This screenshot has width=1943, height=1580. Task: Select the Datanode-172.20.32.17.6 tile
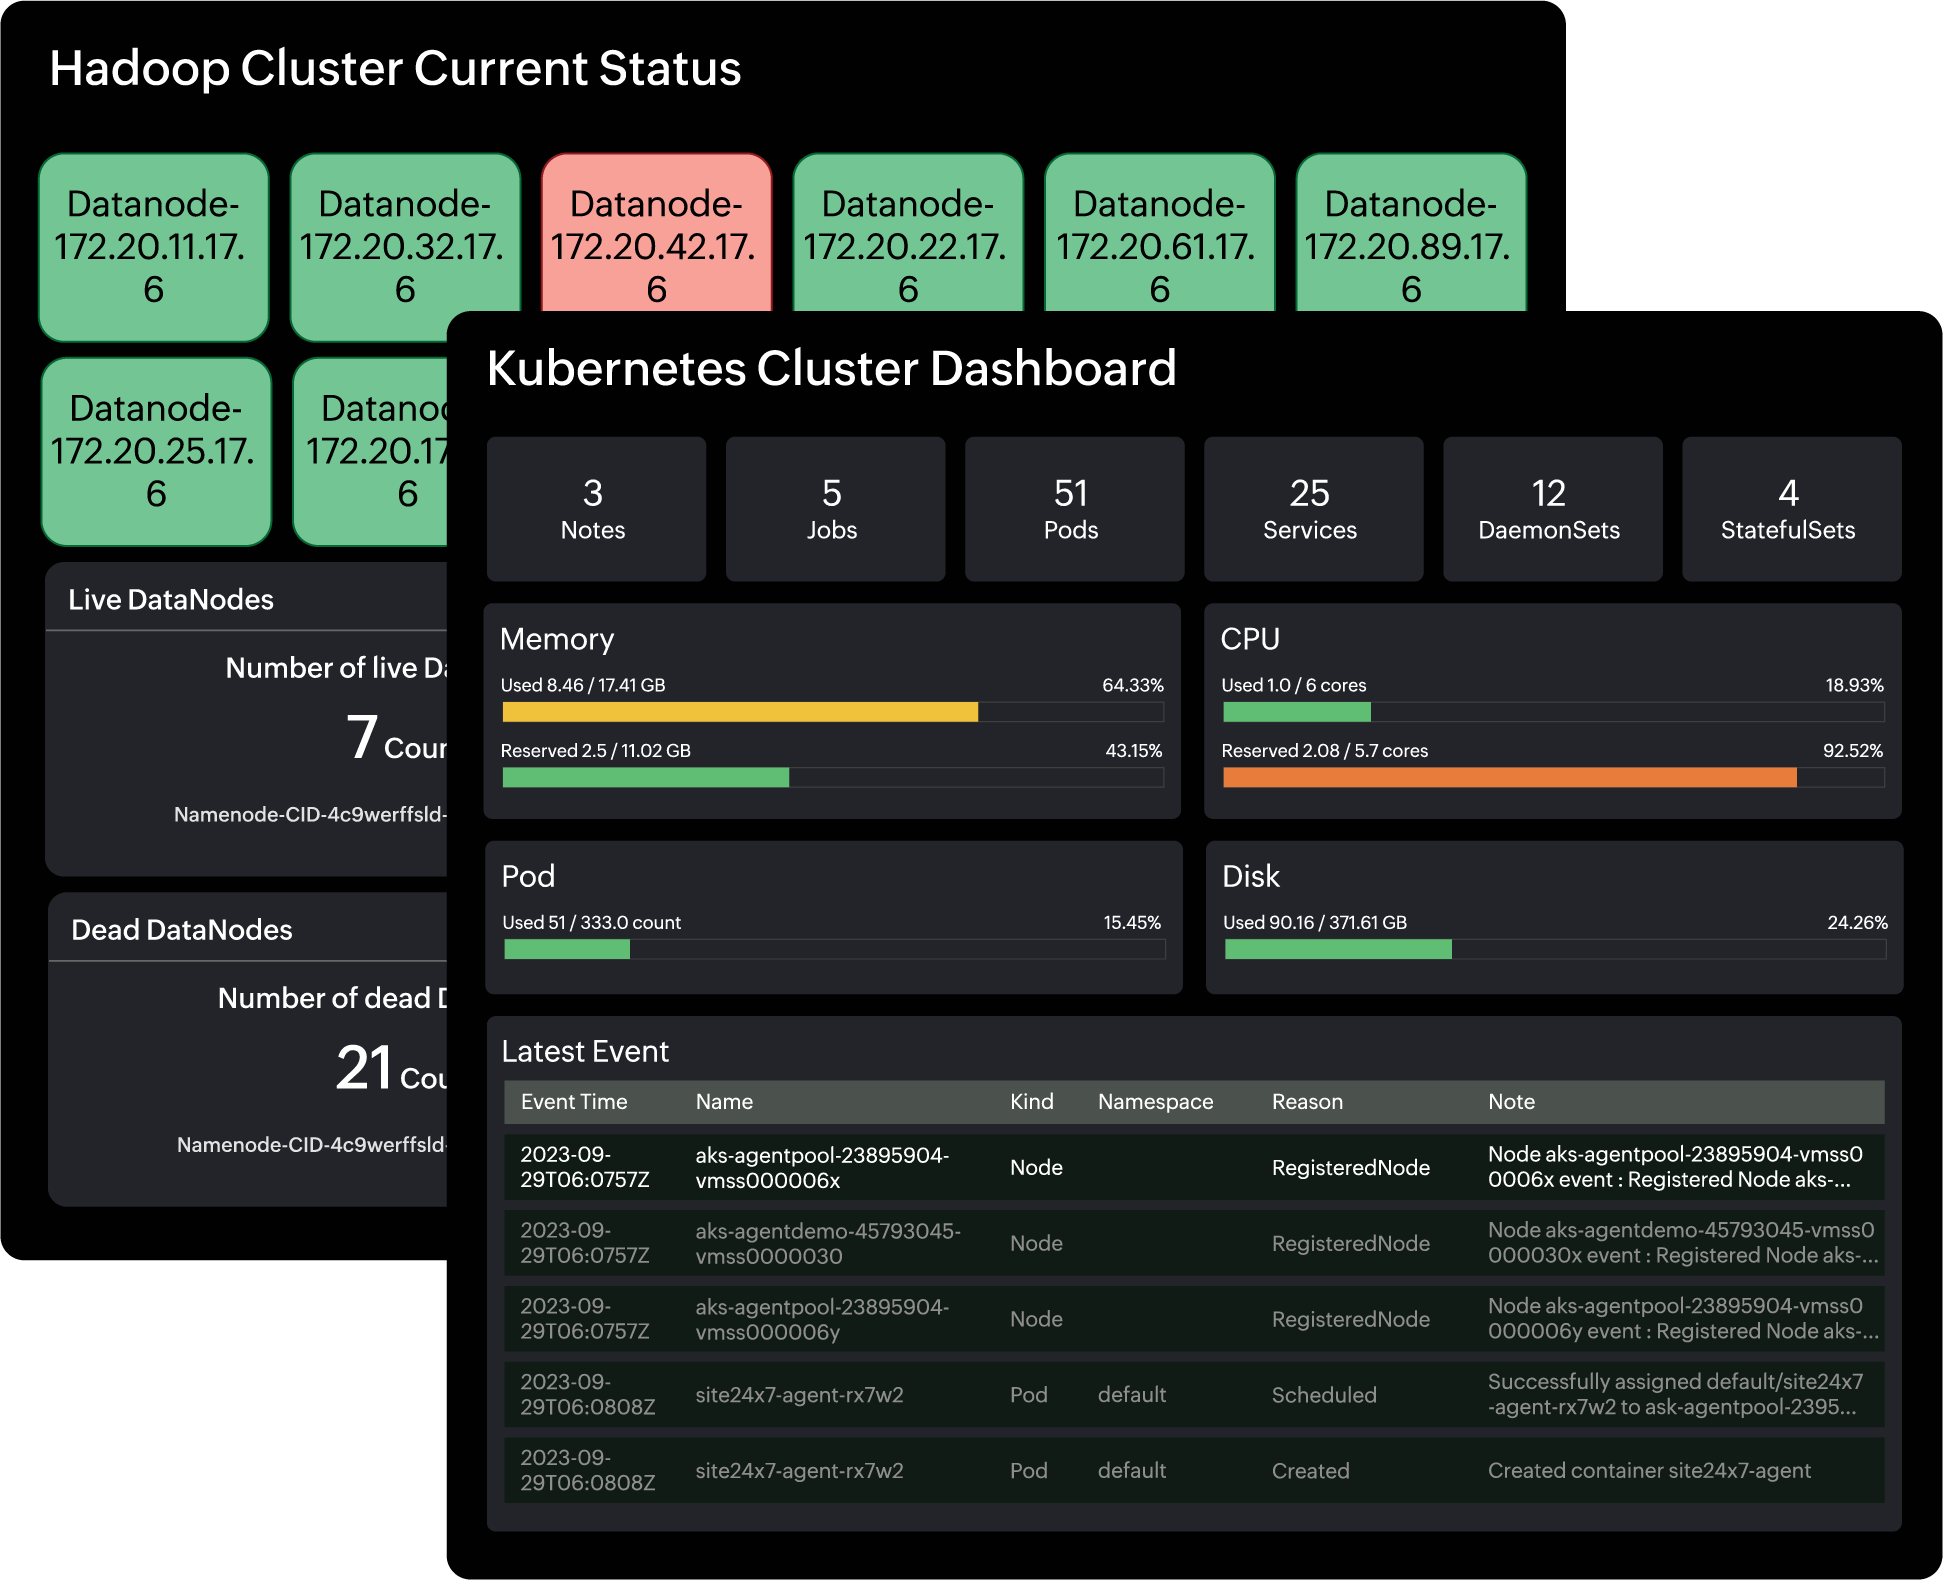click(405, 247)
